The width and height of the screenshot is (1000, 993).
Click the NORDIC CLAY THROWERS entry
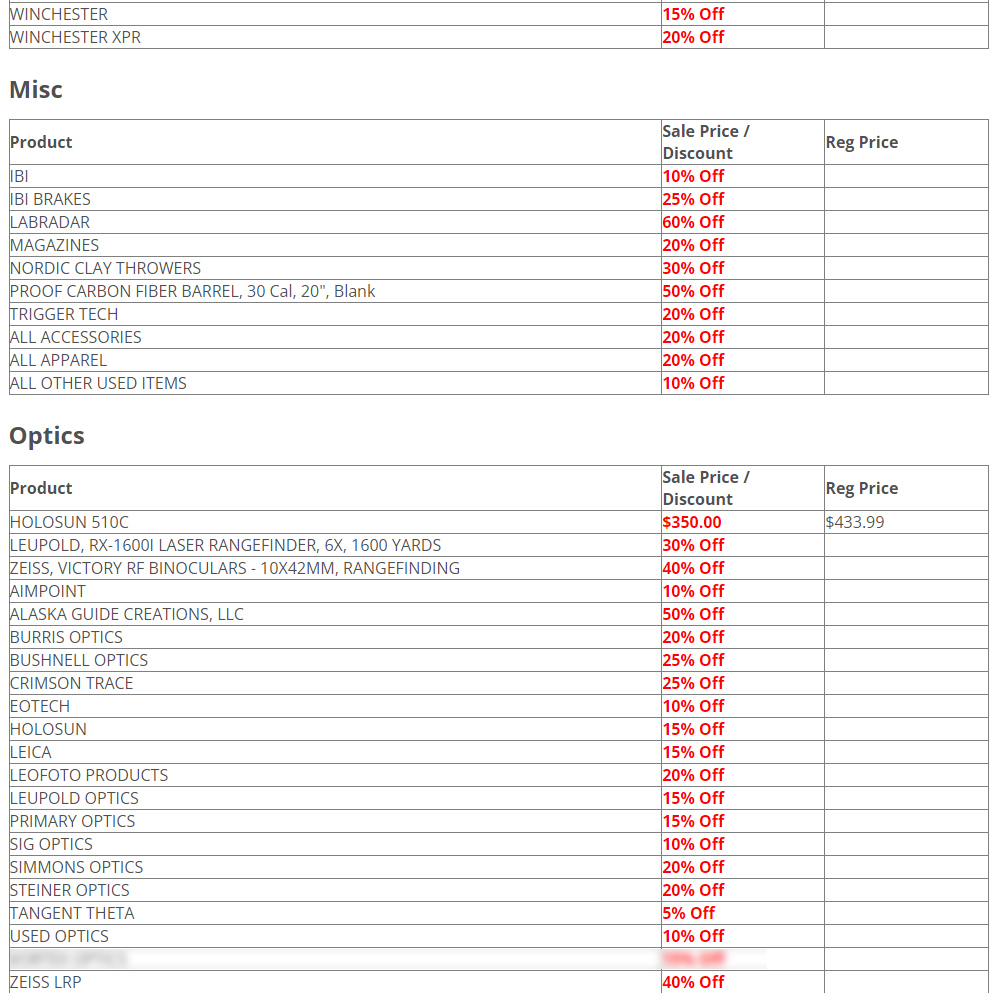(x=105, y=268)
